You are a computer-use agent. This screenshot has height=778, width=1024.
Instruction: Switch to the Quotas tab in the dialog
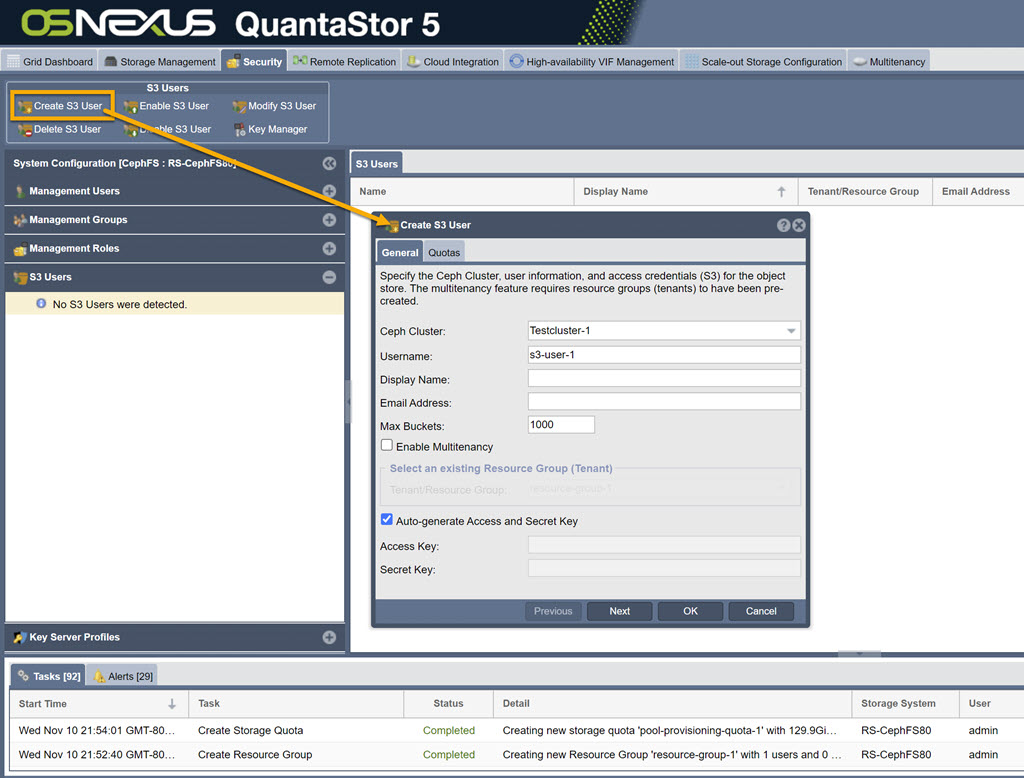pyautogui.click(x=444, y=252)
